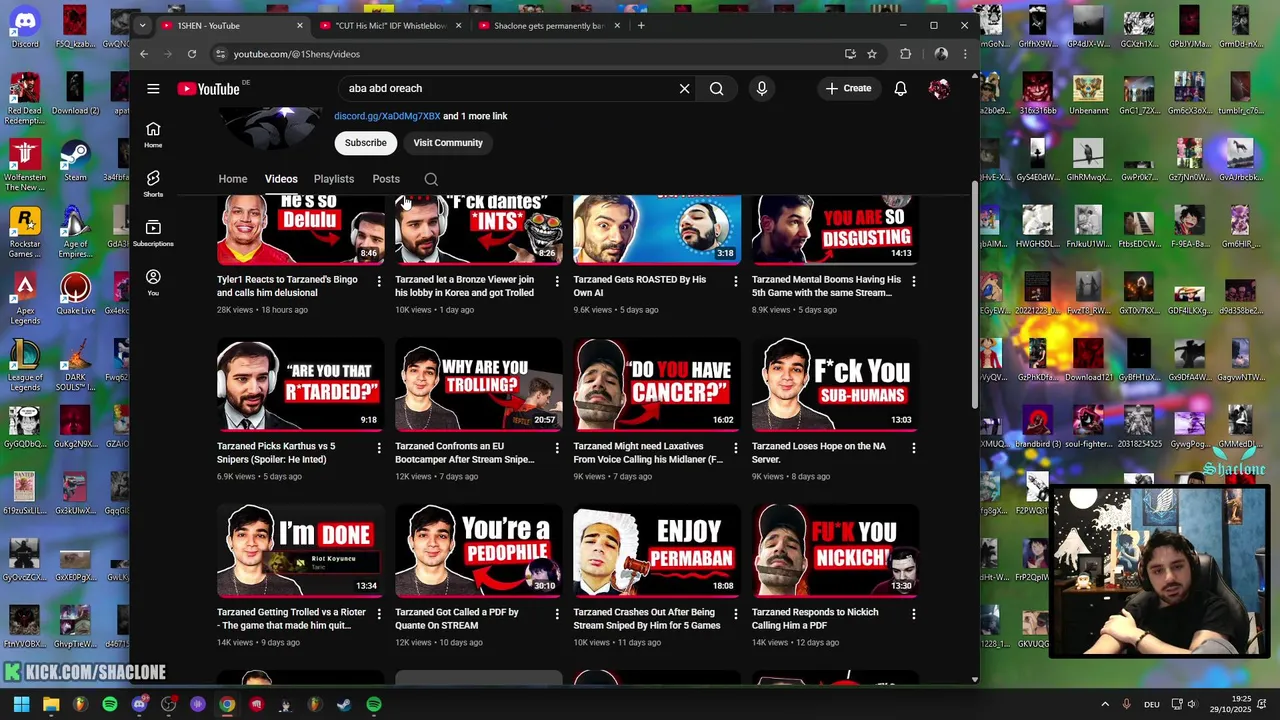Click the Visit Community button
The height and width of the screenshot is (720, 1280).
tap(448, 143)
